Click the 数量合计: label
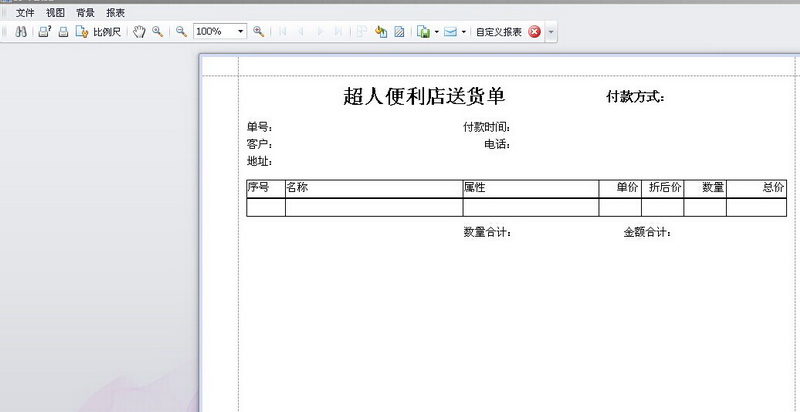Viewport: 800px width, 412px height. pos(487,233)
